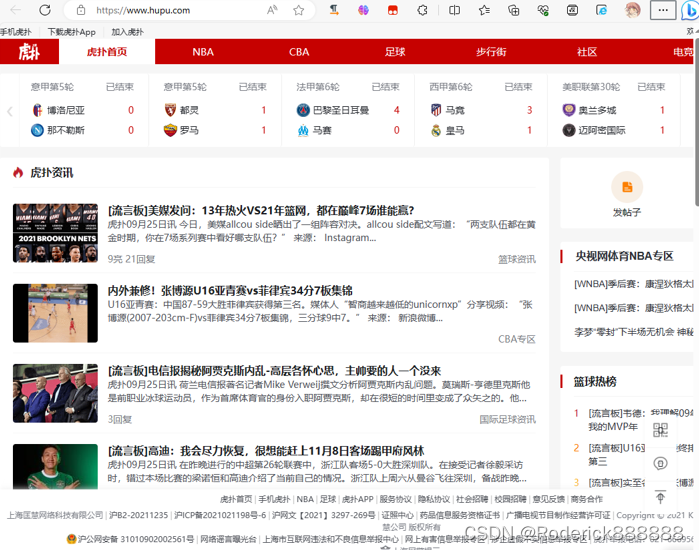
Task: Click the site lock icon in address bar
Action: click(81, 10)
